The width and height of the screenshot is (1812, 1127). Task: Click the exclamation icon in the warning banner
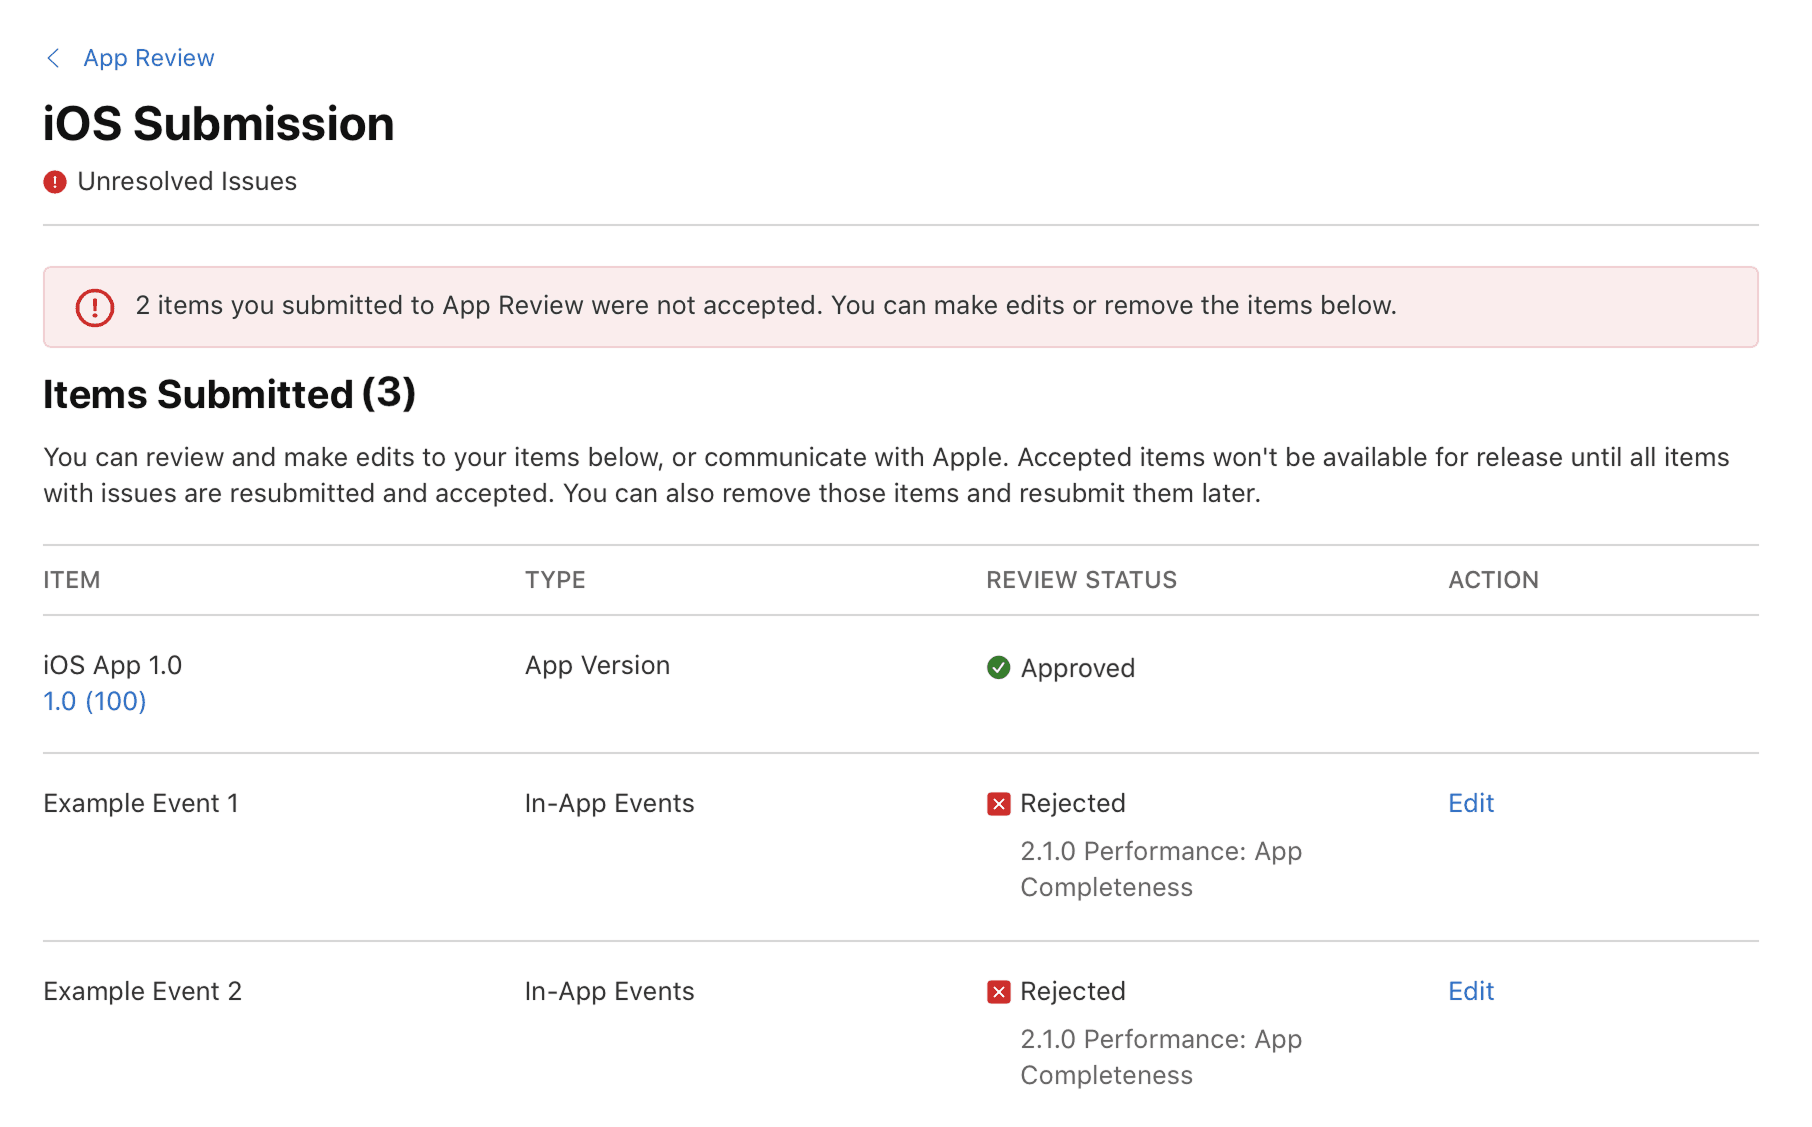[x=95, y=307]
